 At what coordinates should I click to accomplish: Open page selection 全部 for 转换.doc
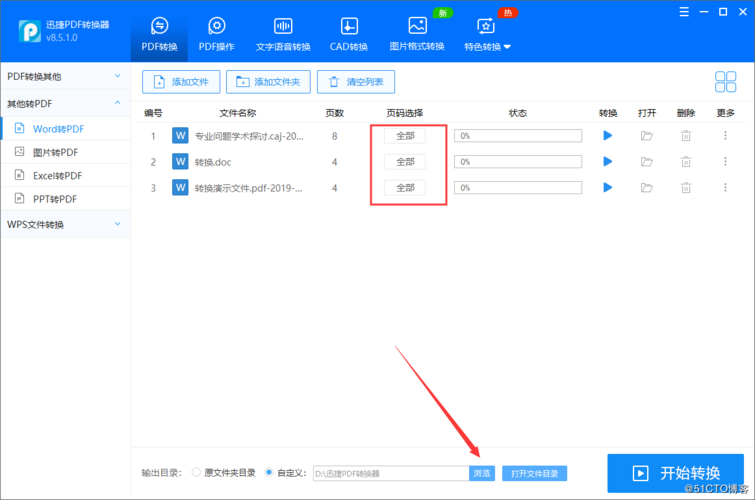[405, 162]
